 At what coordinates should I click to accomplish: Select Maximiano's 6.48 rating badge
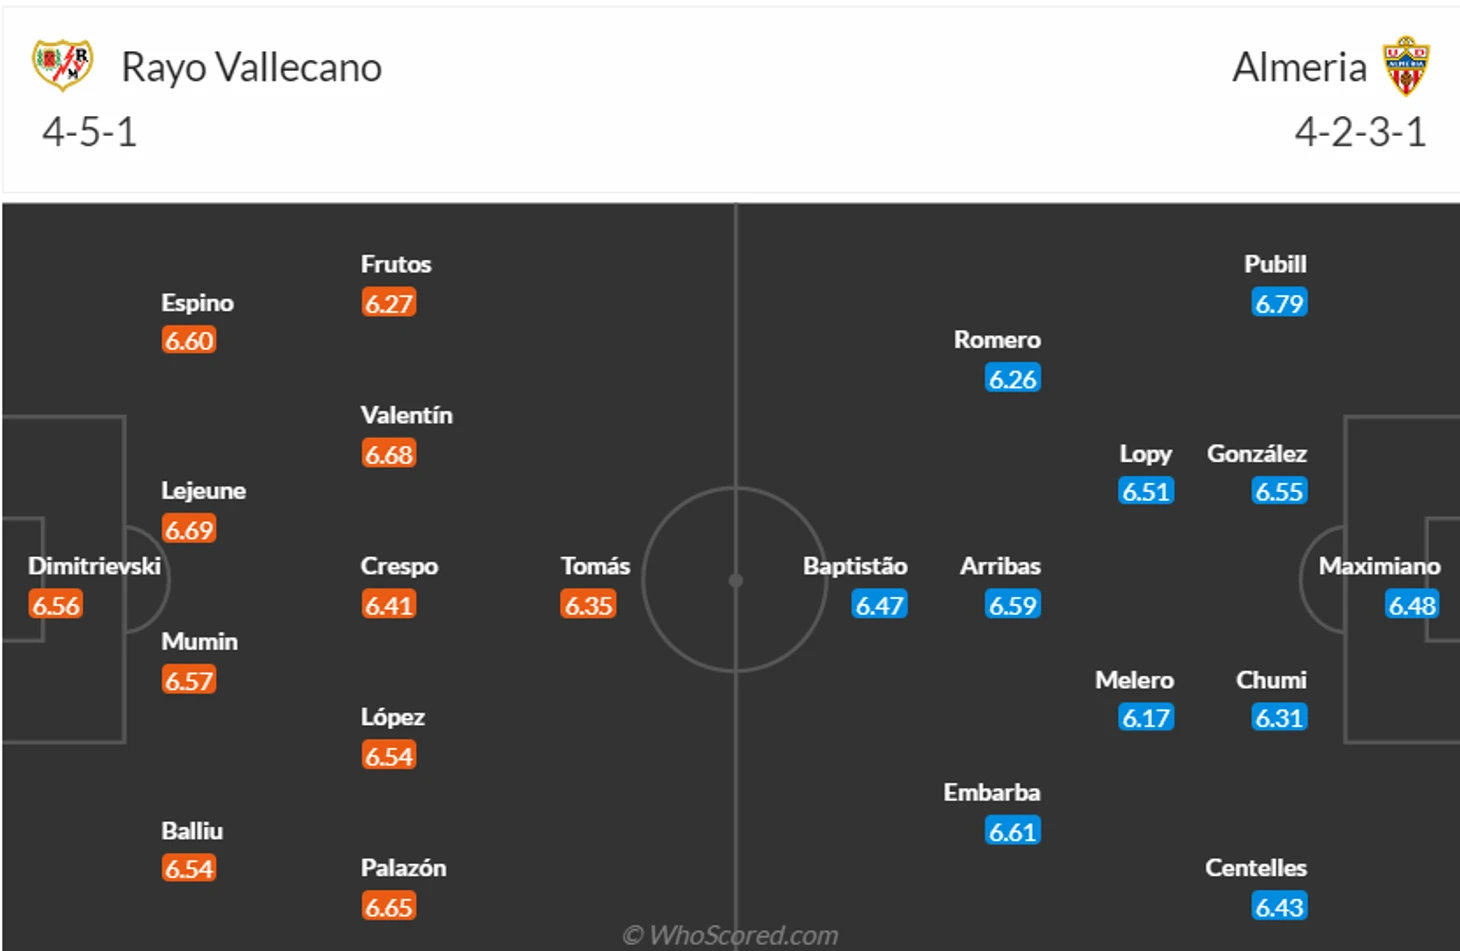[1412, 605]
